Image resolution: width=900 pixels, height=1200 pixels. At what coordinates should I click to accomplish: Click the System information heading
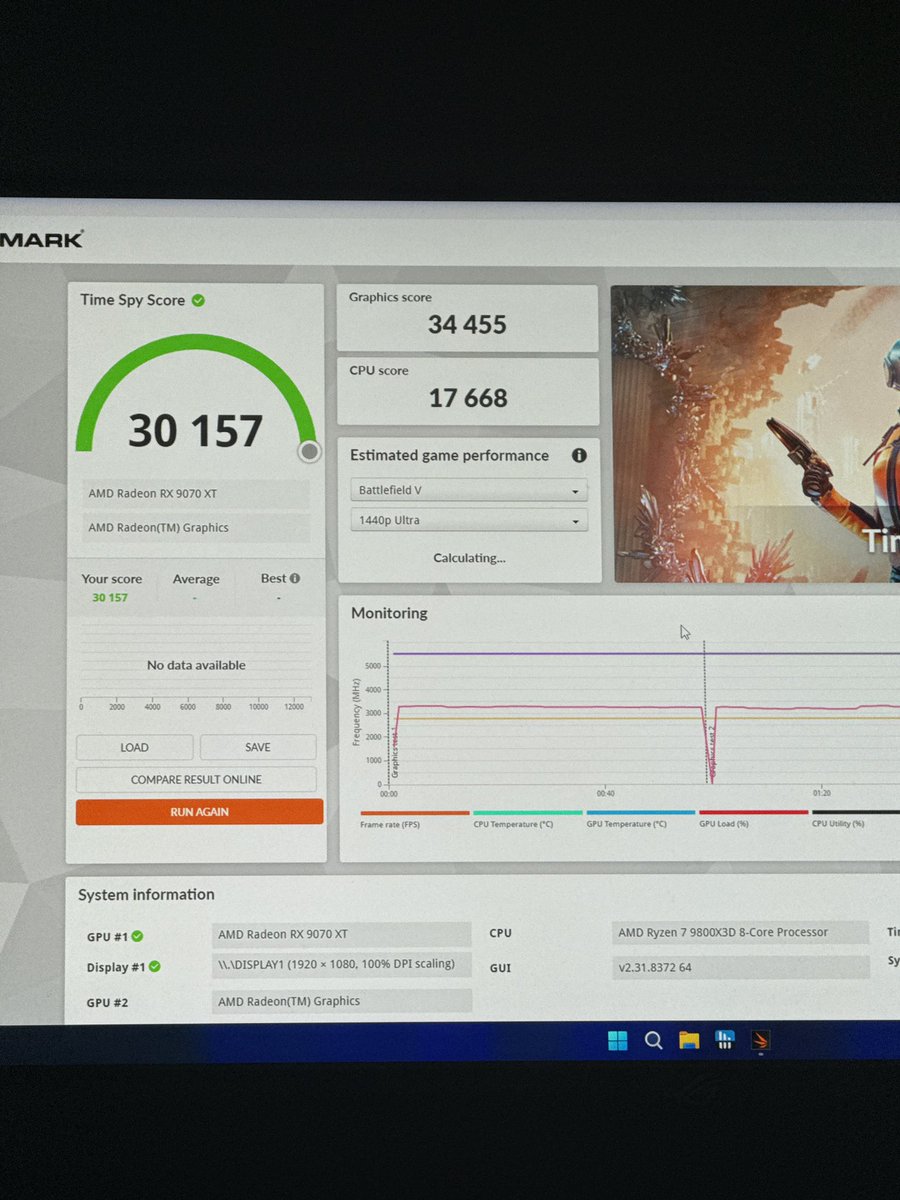point(146,895)
